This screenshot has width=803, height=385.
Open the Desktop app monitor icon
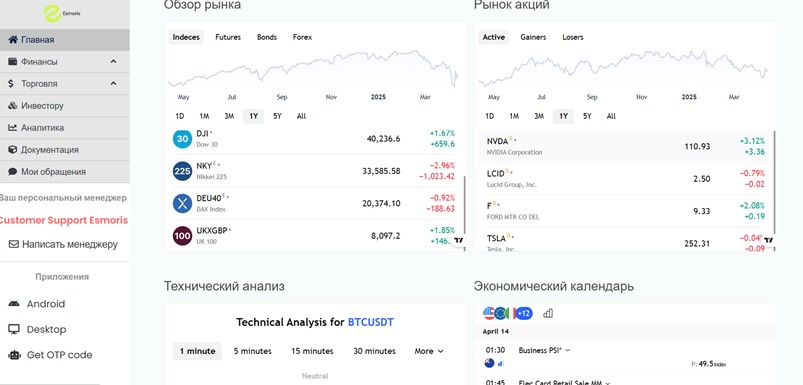[x=14, y=329]
